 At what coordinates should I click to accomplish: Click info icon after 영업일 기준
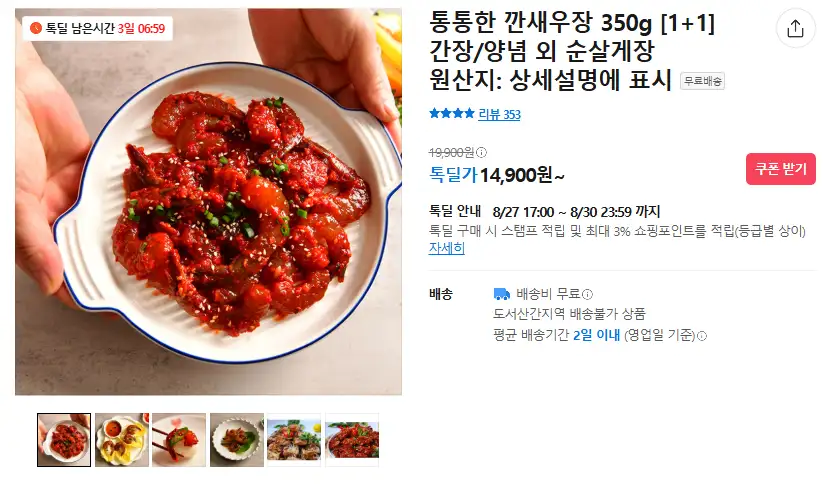point(702,336)
